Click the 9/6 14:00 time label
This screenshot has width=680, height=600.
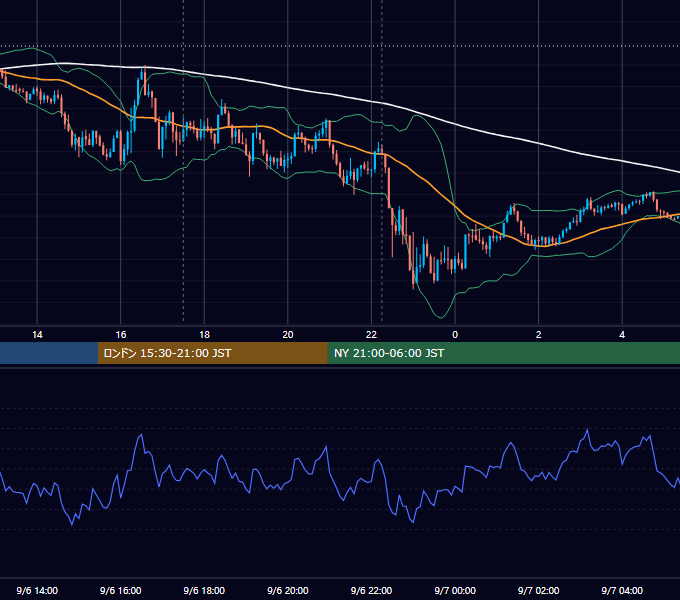pyautogui.click(x=37, y=591)
